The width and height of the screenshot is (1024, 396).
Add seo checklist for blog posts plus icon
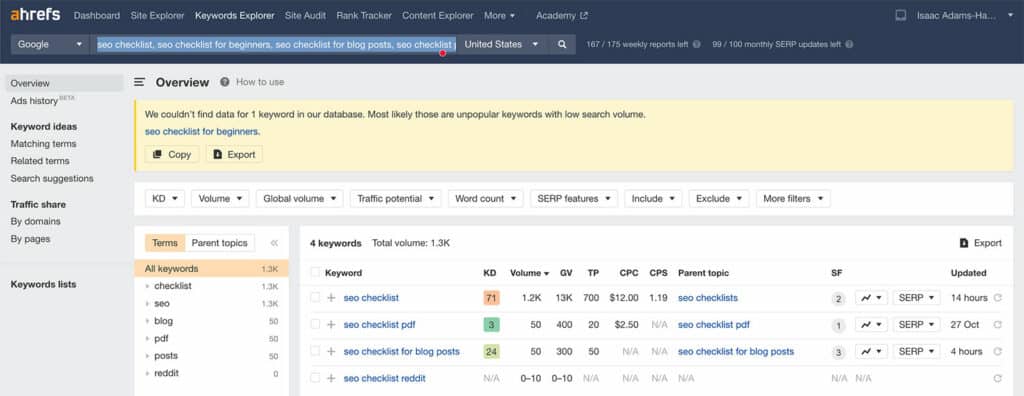[331, 352]
